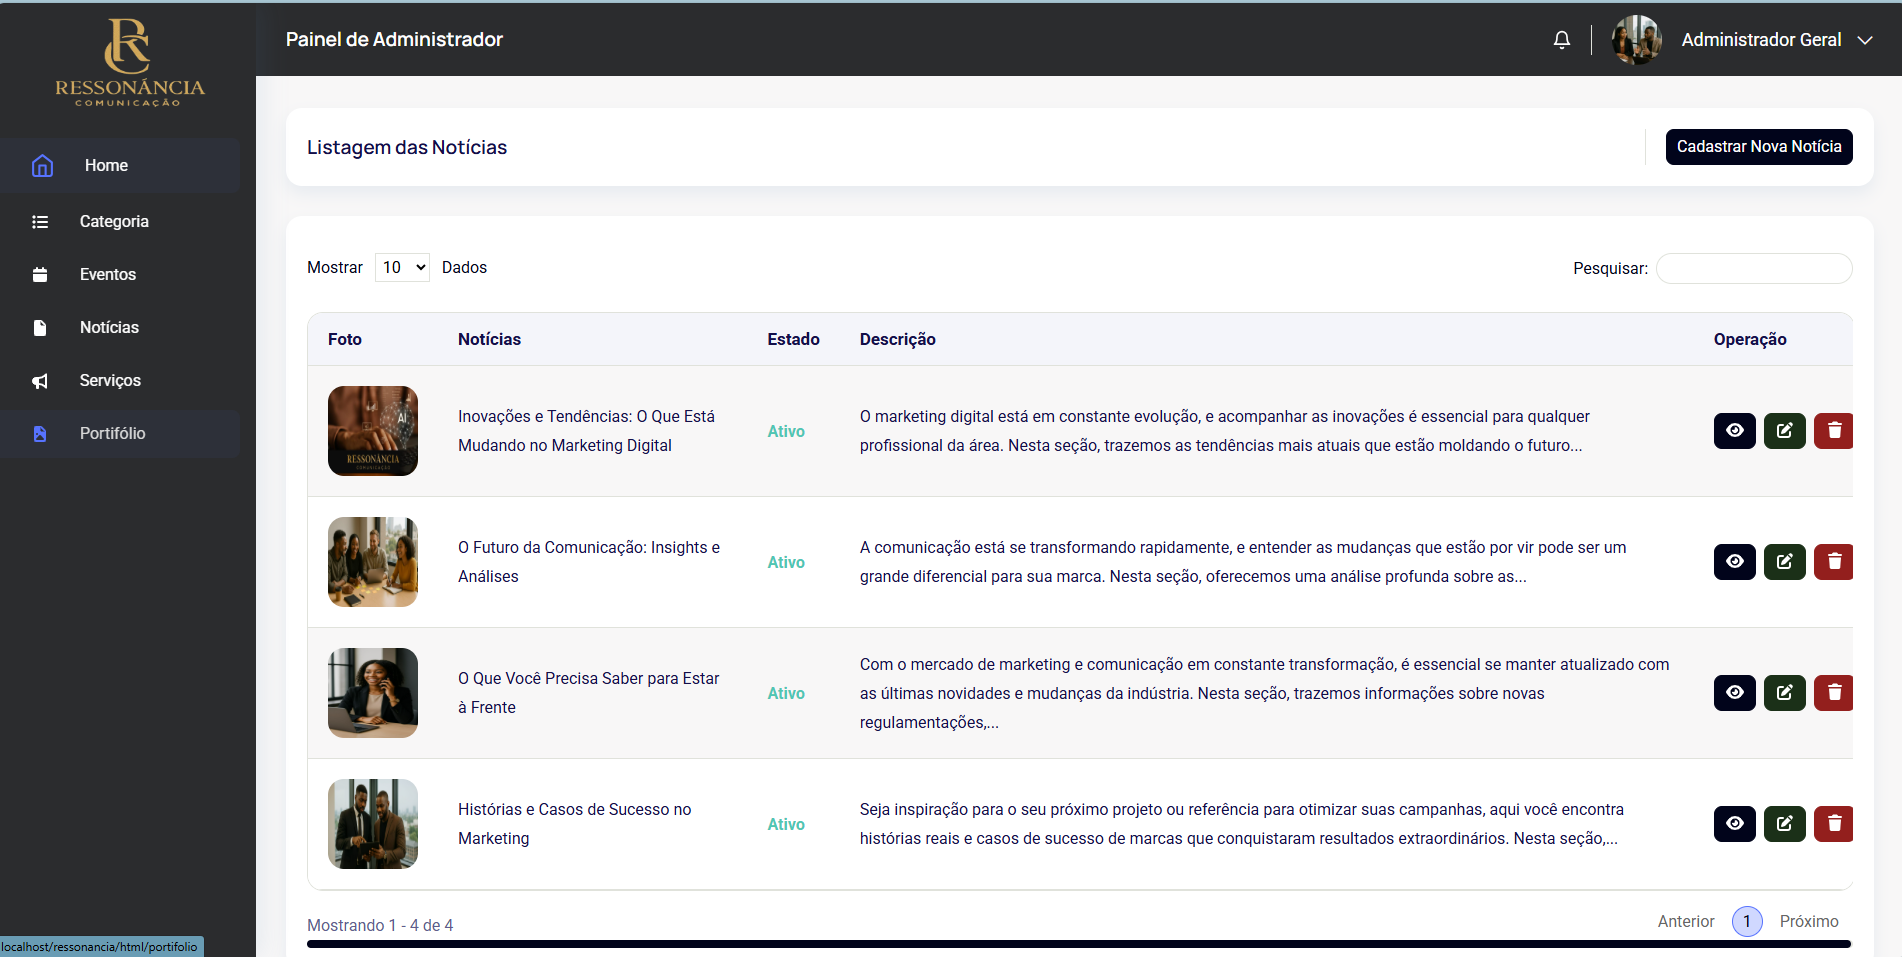The width and height of the screenshot is (1902, 957).
Task: Click the horizontal scrollbar below the table
Action: (x=1078, y=944)
